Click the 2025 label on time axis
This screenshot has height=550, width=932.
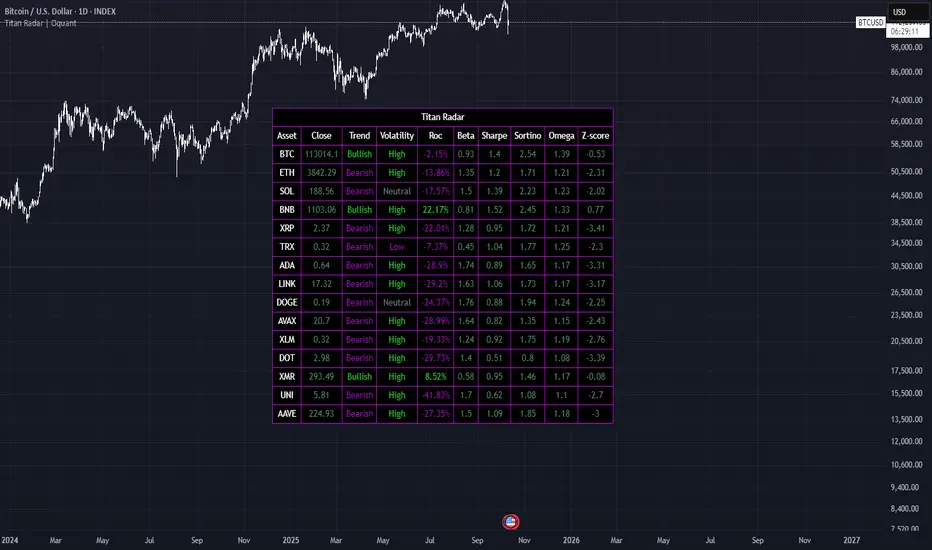tap(292, 540)
